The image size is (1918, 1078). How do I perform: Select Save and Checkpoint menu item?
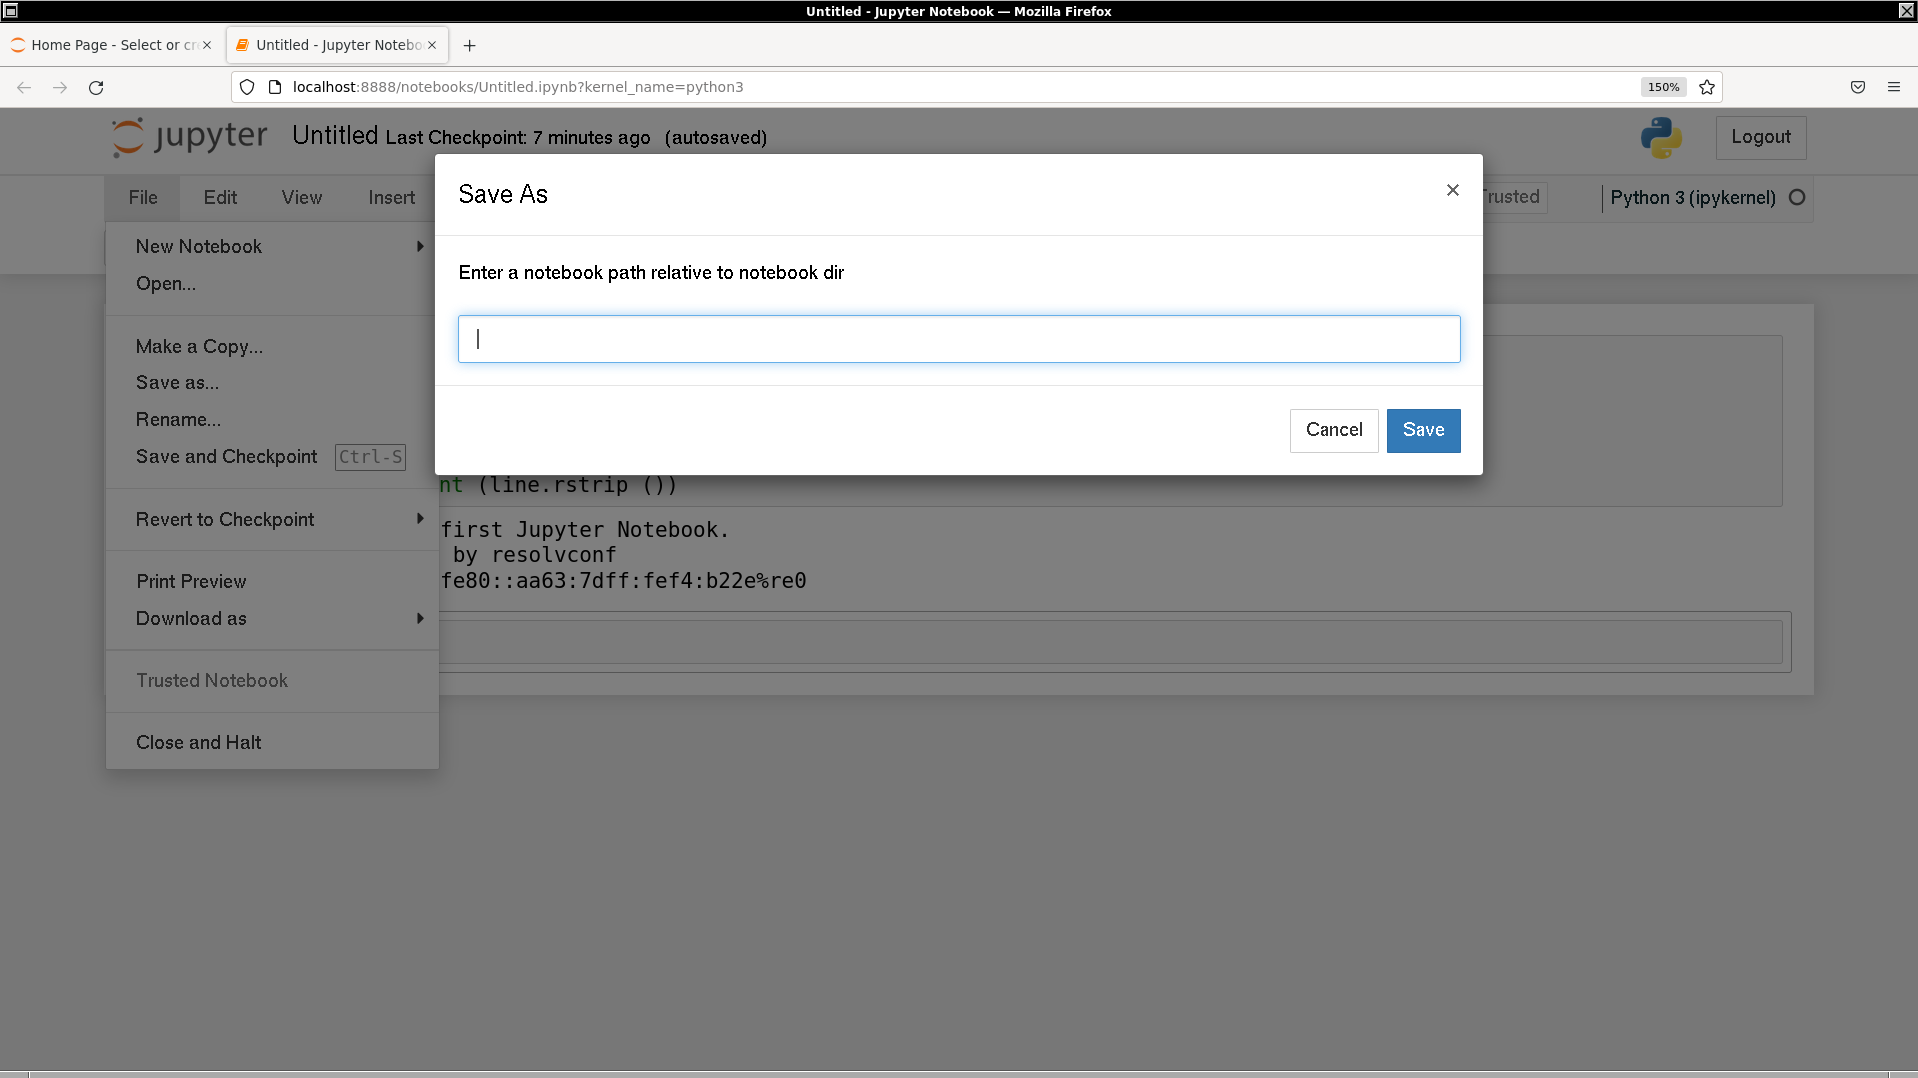(x=227, y=457)
